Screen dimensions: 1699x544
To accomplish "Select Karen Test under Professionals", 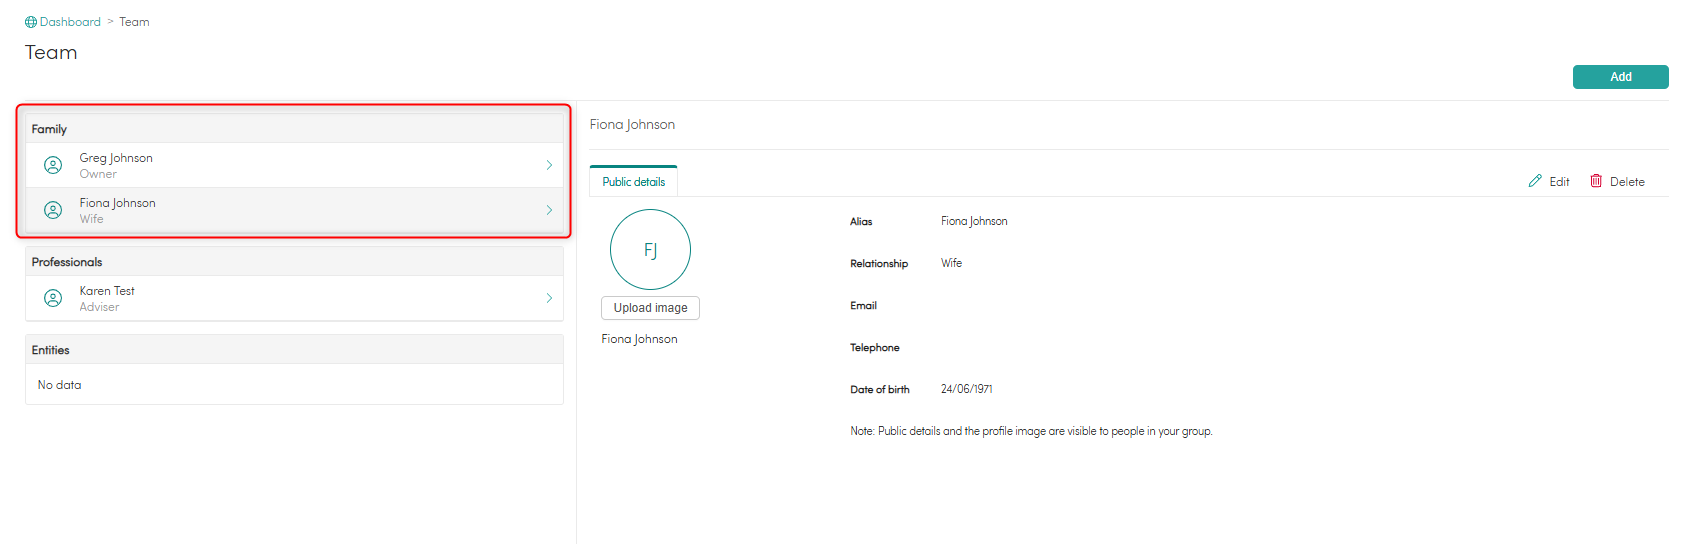I will tap(107, 291).
